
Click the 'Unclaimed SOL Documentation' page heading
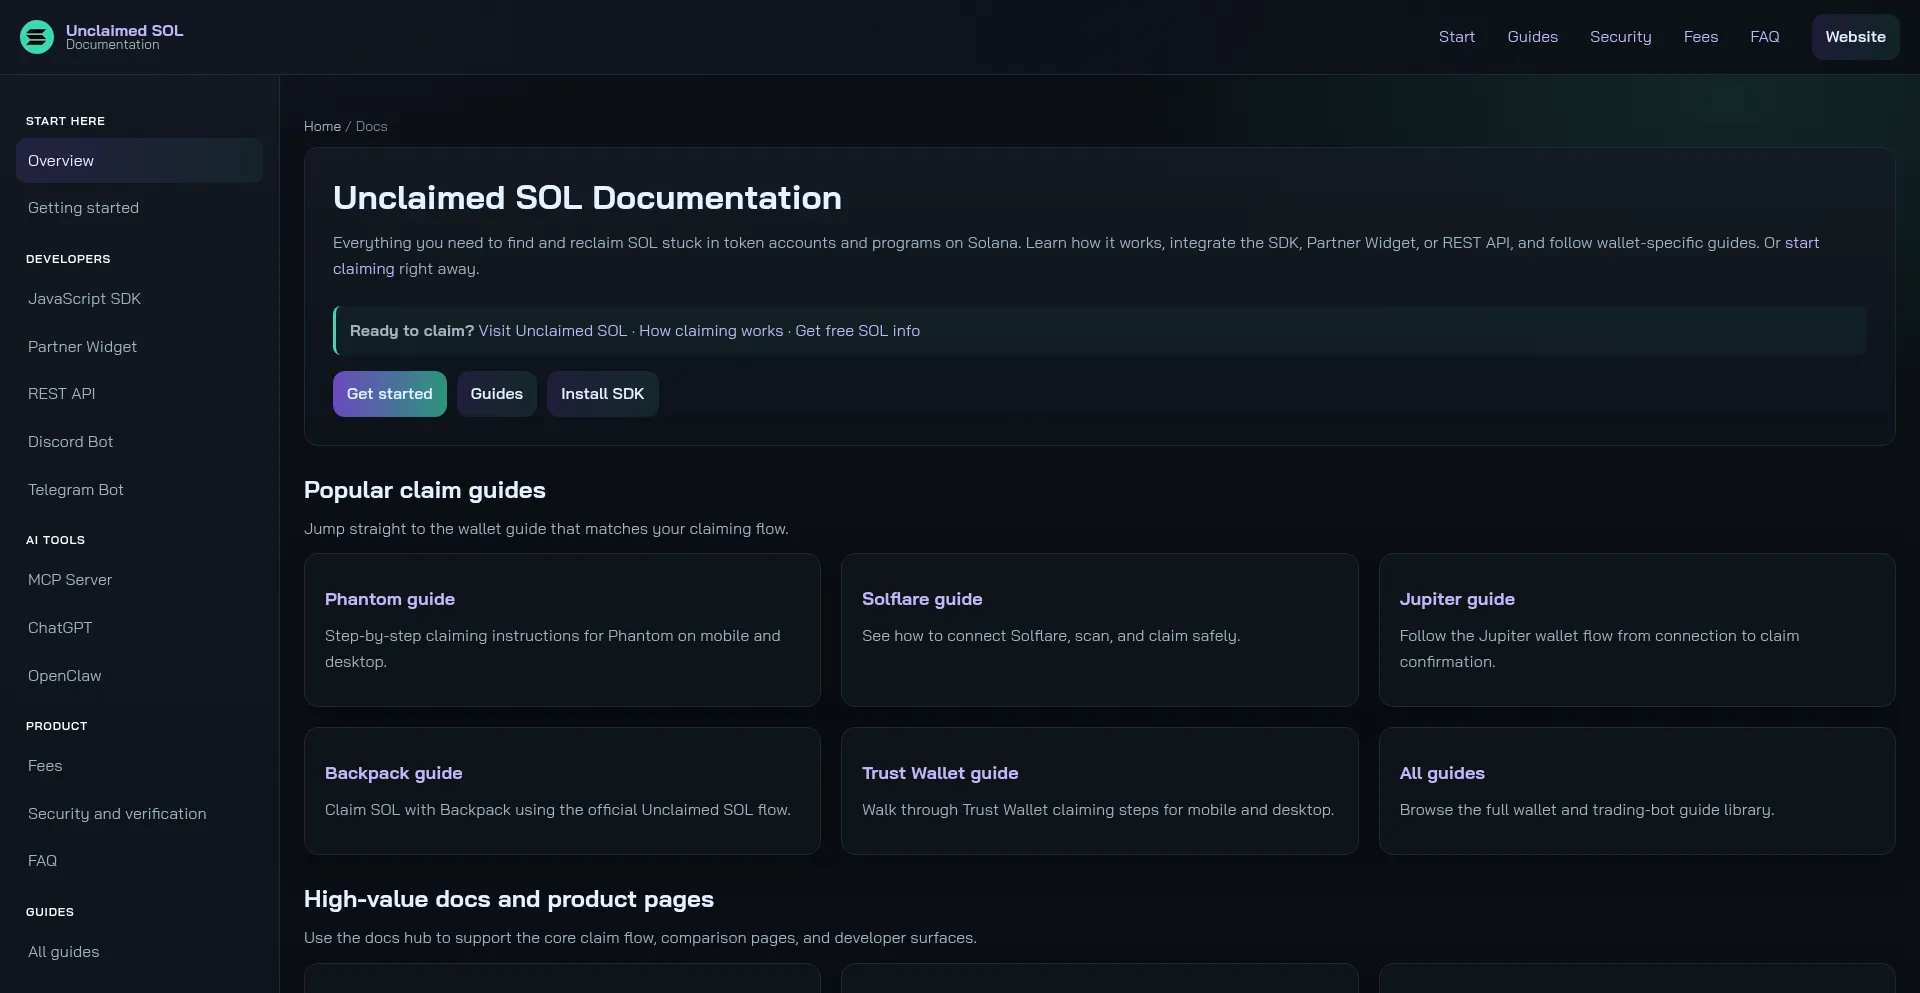point(587,198)
